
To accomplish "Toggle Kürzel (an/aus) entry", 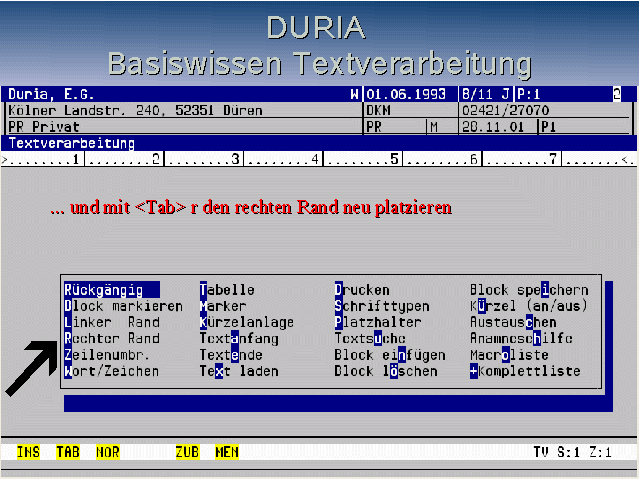I will pyautogui.click(x=529, y=306).
